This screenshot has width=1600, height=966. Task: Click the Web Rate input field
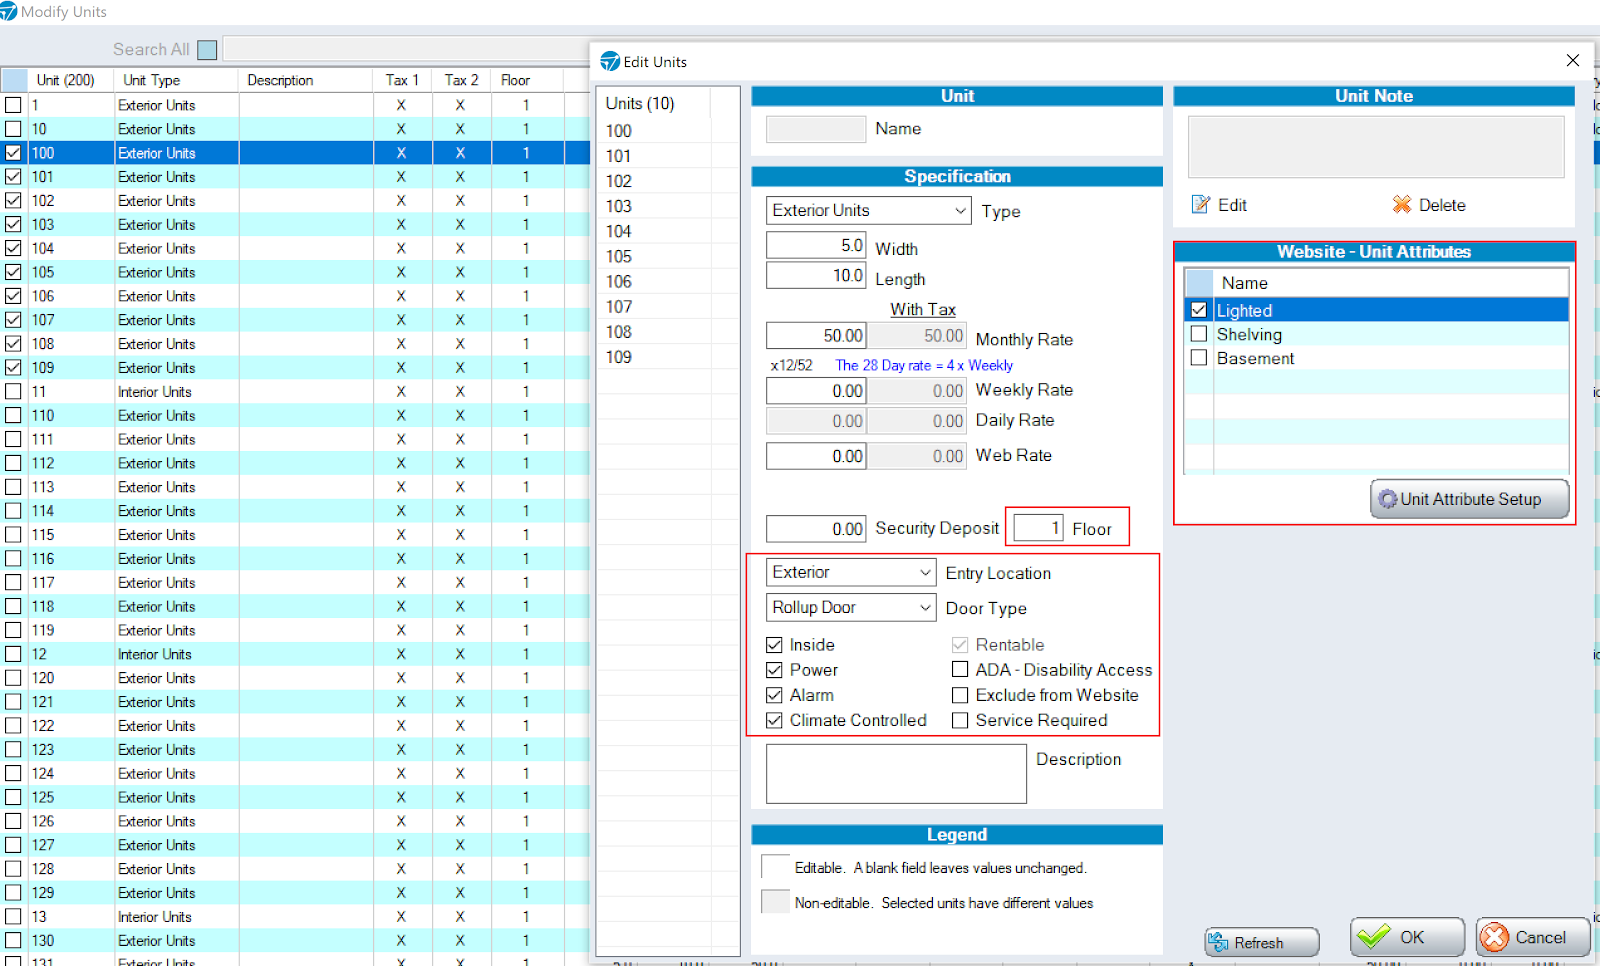(816, 456)
